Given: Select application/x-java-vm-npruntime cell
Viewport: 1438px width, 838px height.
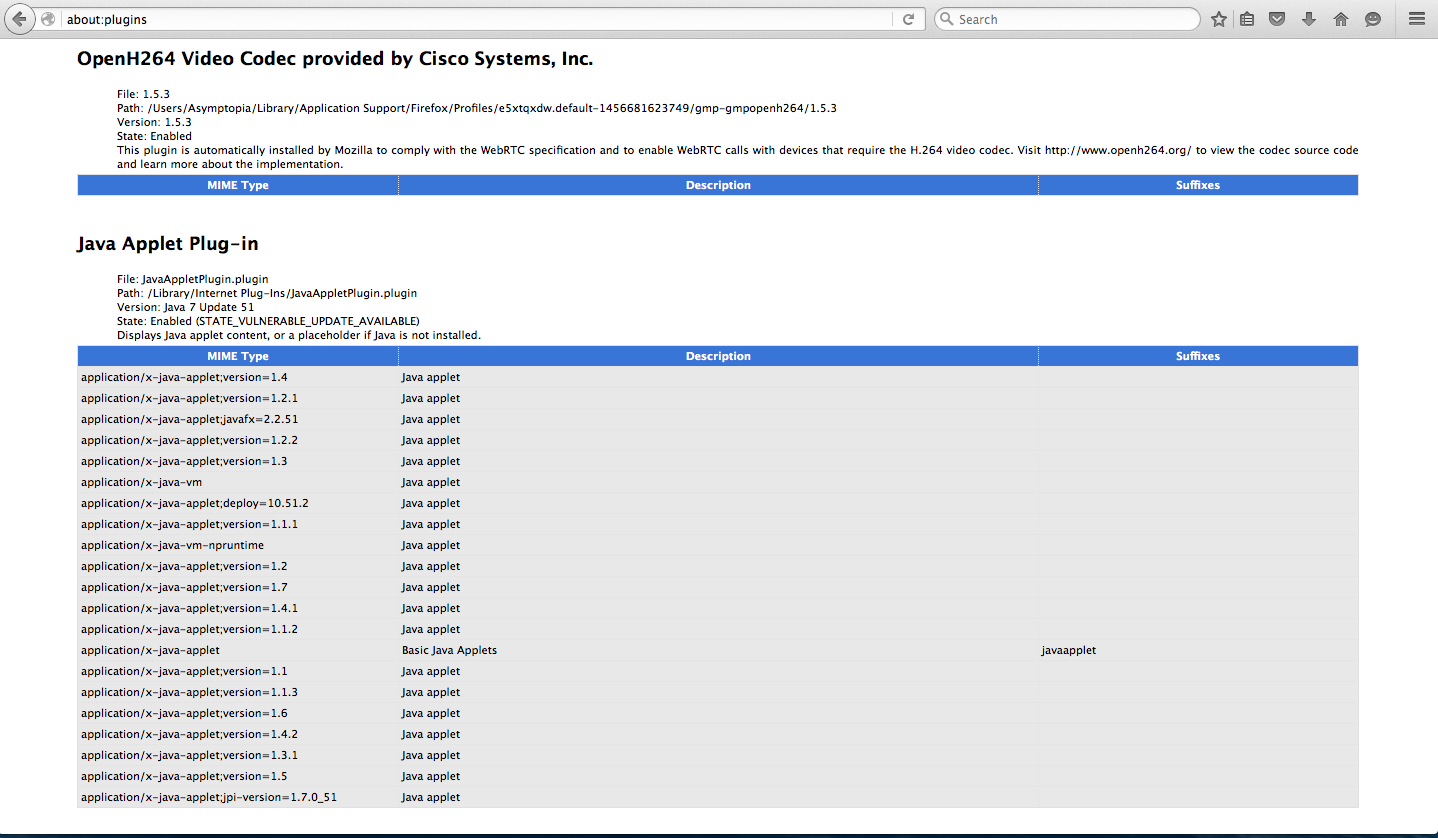Looking at the screenshot, I should (x=238, y=545).
